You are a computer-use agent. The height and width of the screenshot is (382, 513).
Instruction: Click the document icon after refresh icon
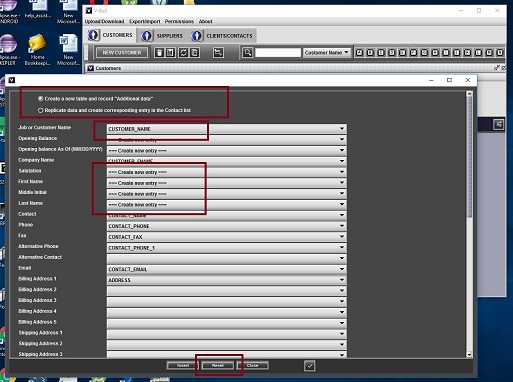click(195, 53)
